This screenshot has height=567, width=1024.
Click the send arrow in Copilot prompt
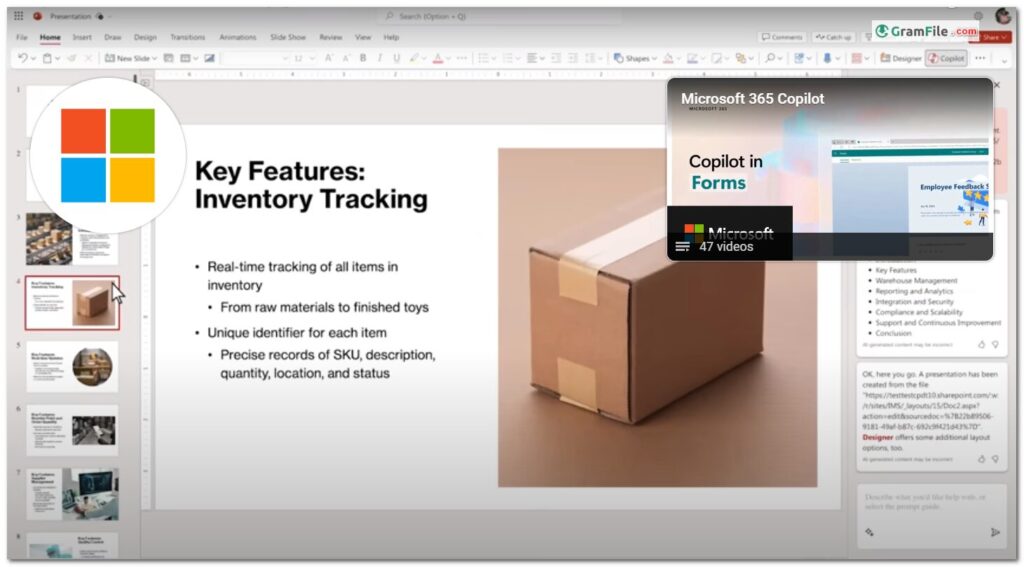(995, 532)
